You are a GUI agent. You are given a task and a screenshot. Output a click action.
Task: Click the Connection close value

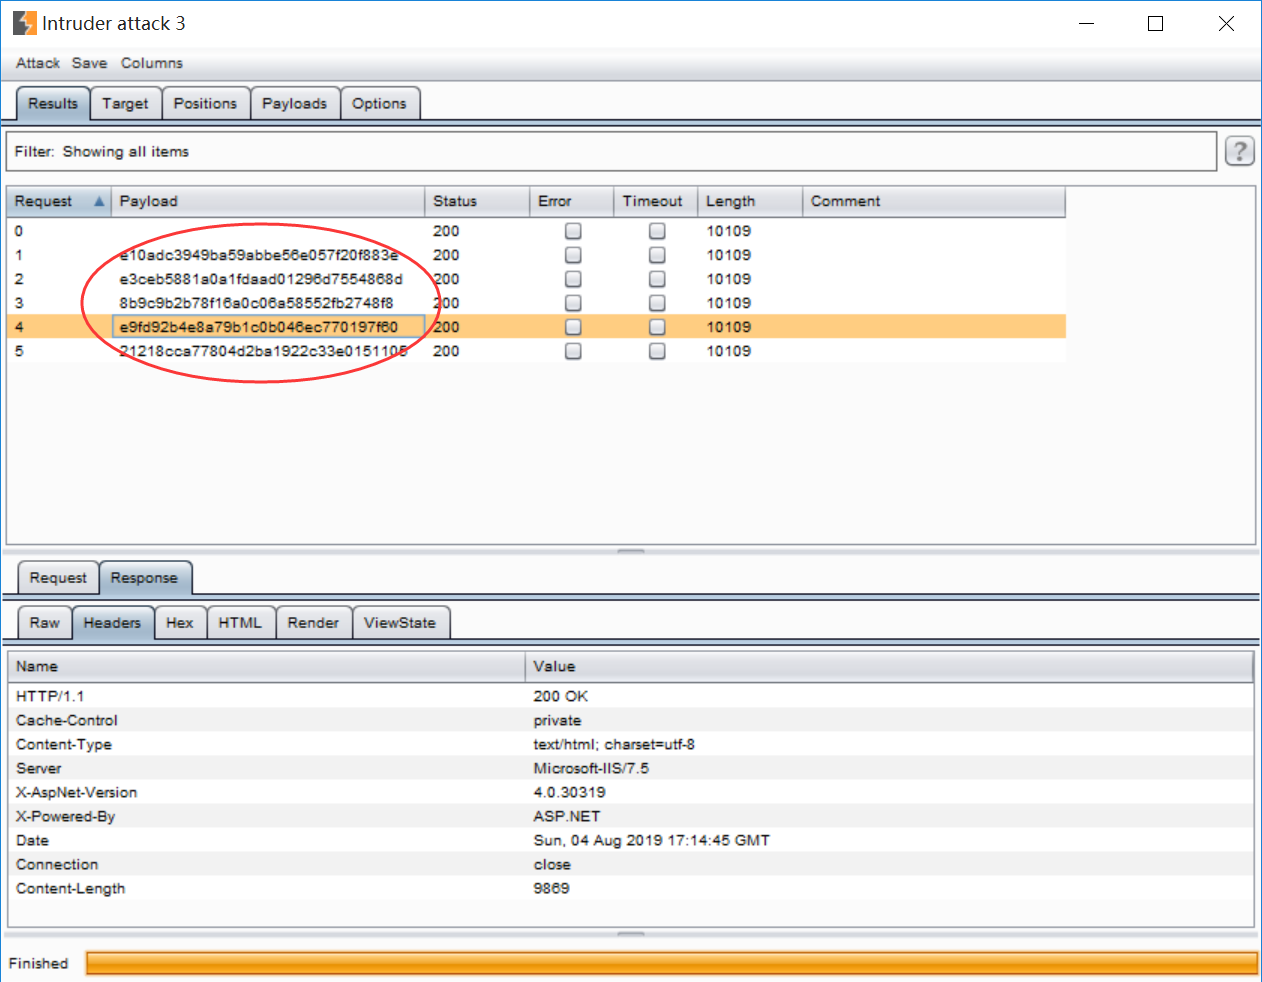552,864
